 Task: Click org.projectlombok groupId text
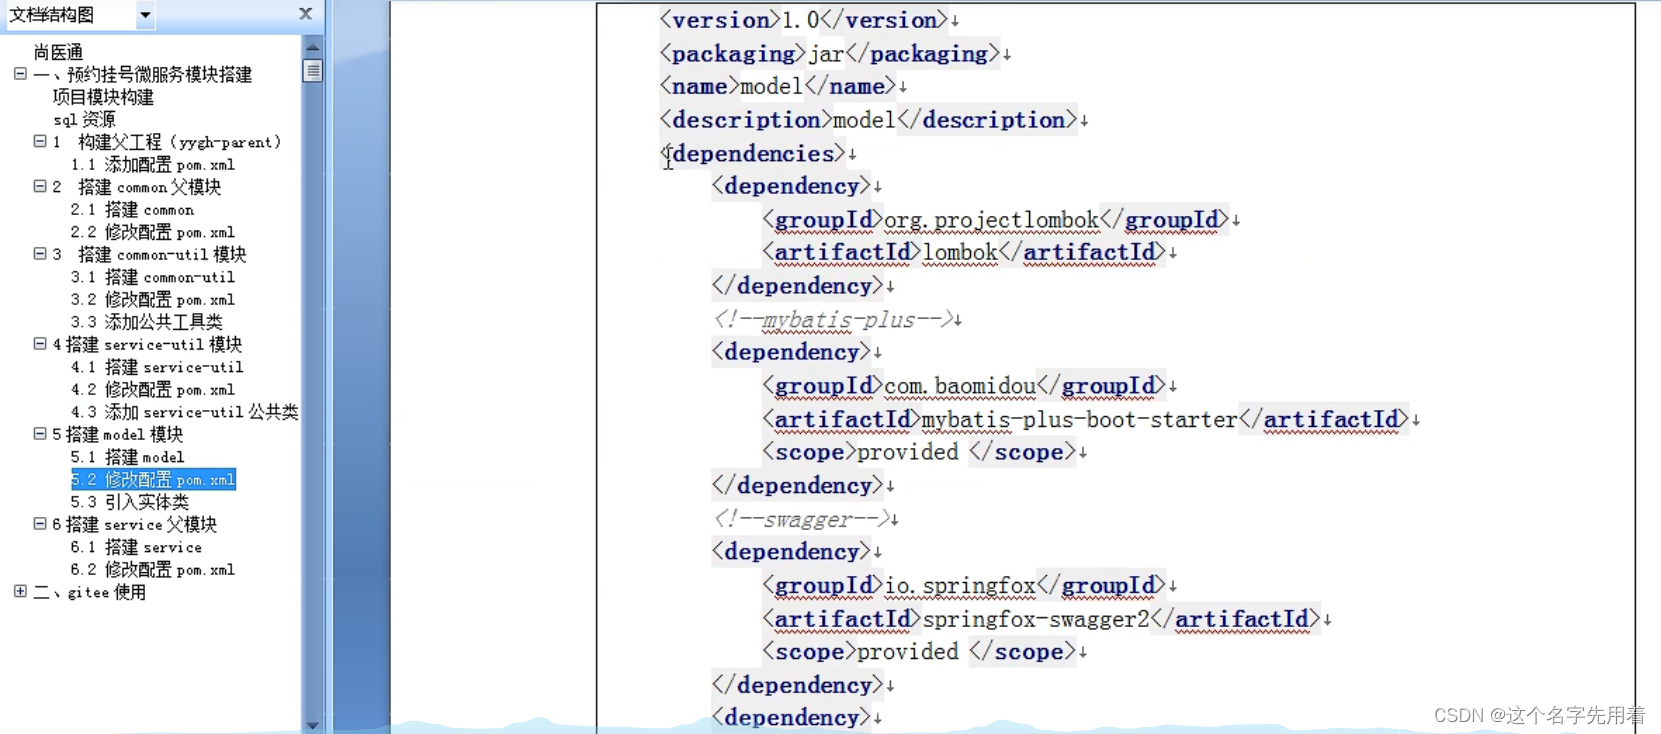pos(991,220)
